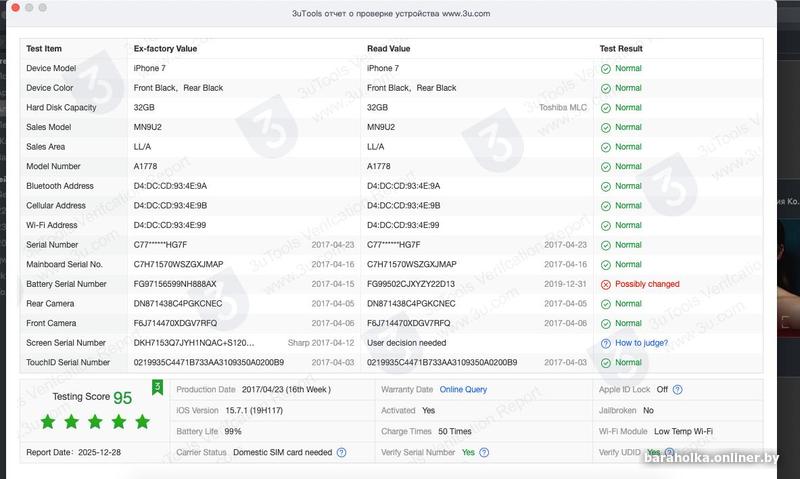Screen dimensions: 800x479
Task: Click the 'Ex-factory Value' column header
Action: 165,48
